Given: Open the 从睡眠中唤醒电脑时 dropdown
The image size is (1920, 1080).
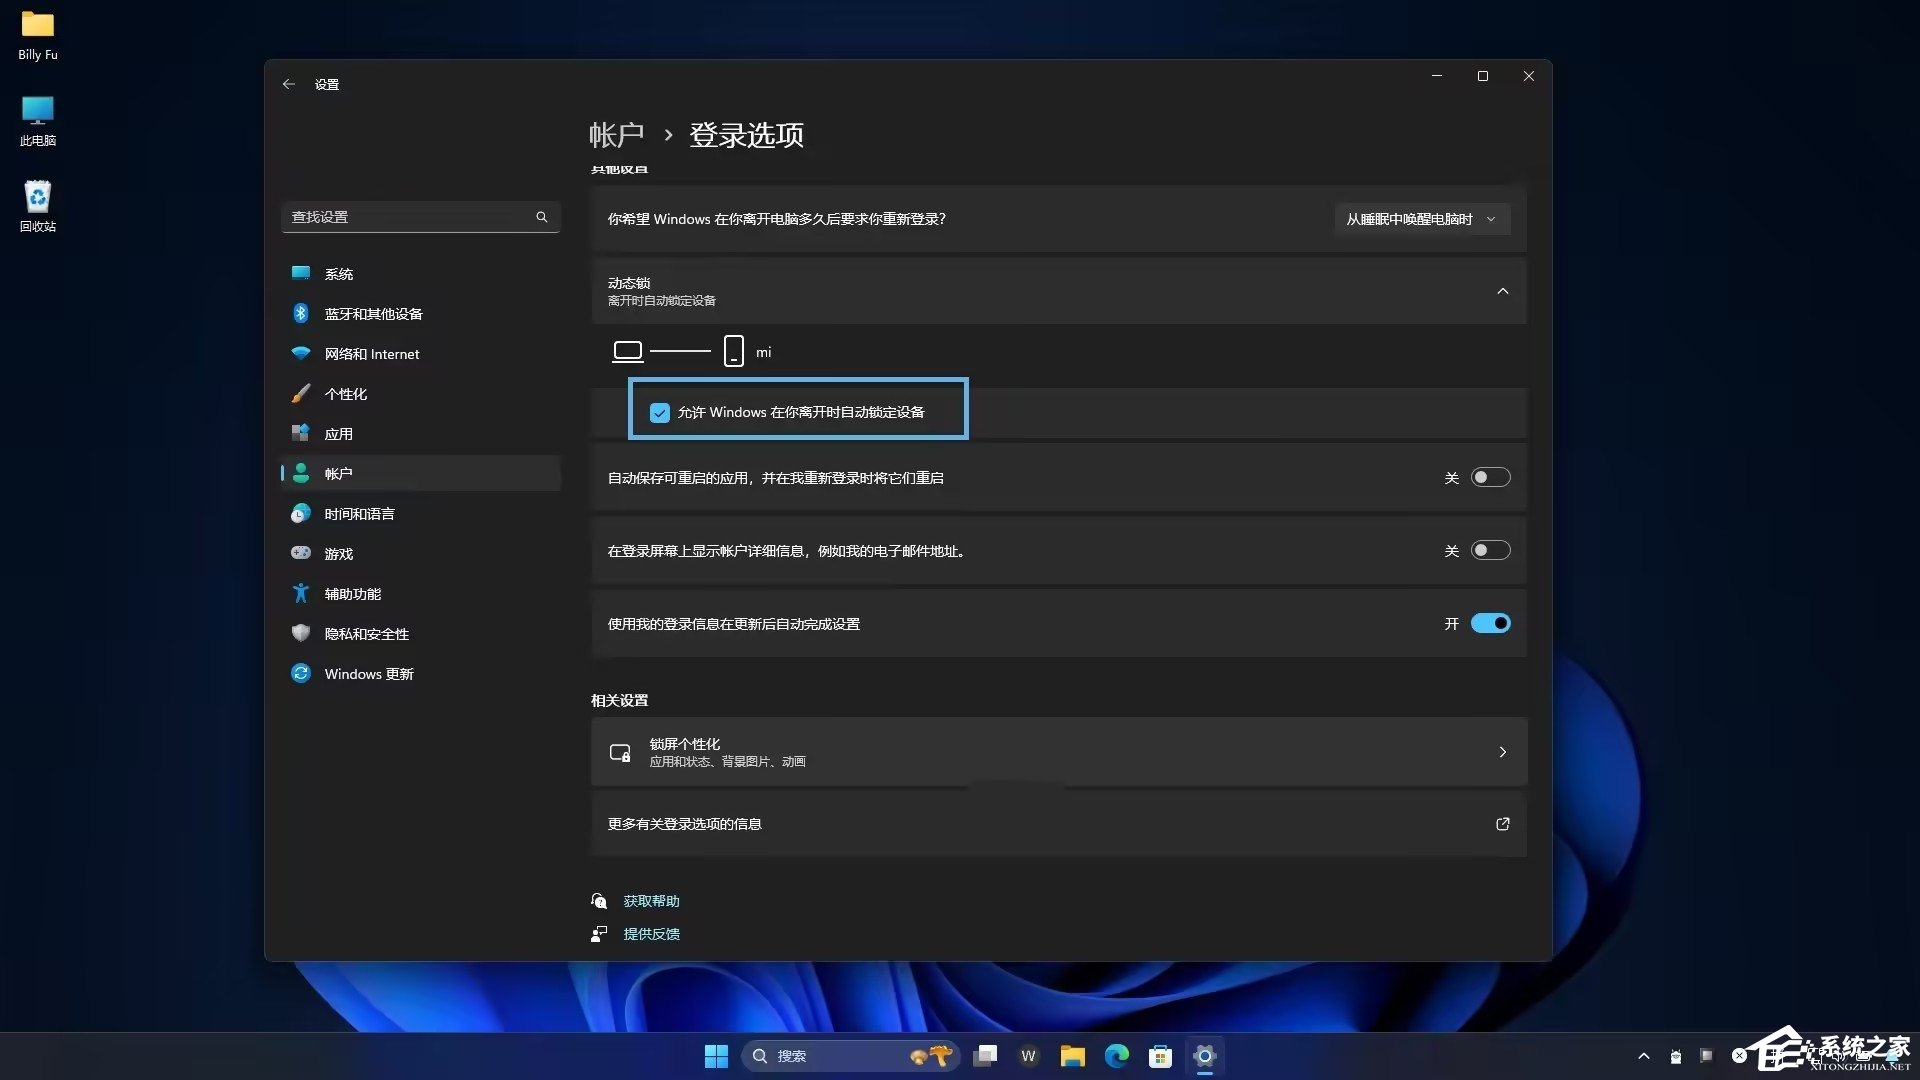Looking at the screenshot, I should [1421, 219].
